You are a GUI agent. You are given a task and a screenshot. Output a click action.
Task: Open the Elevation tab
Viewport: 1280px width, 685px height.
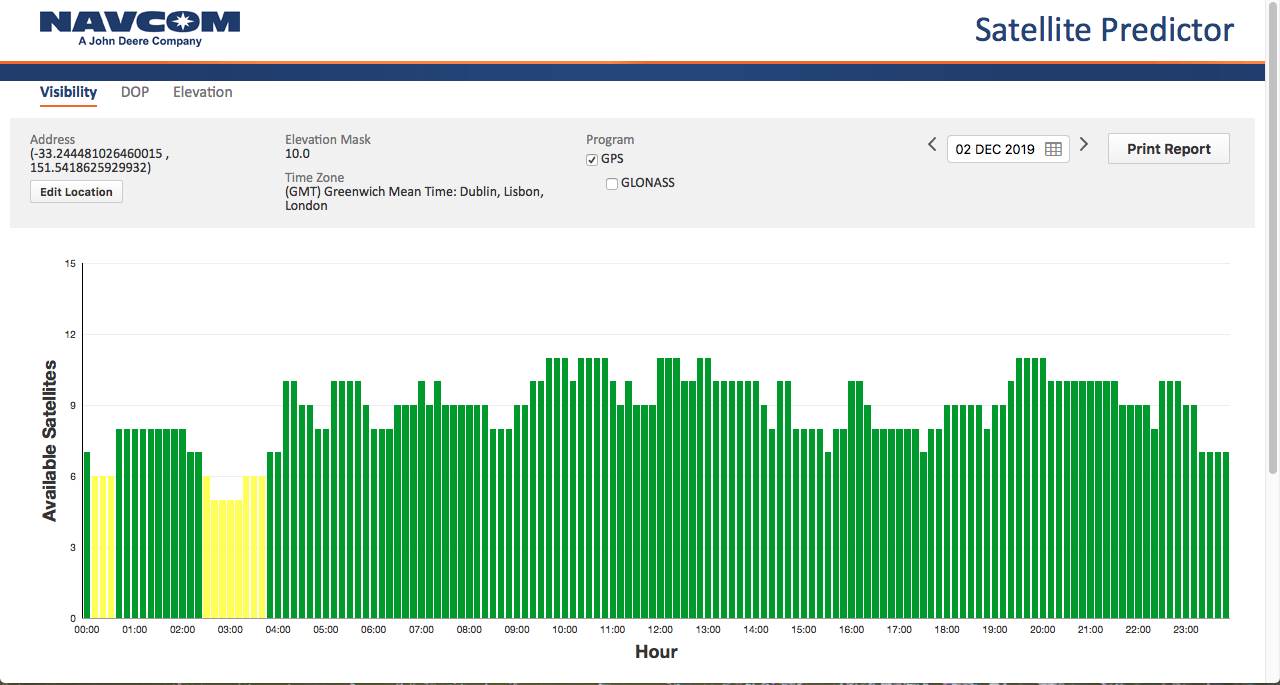click(x=202, y=92)
